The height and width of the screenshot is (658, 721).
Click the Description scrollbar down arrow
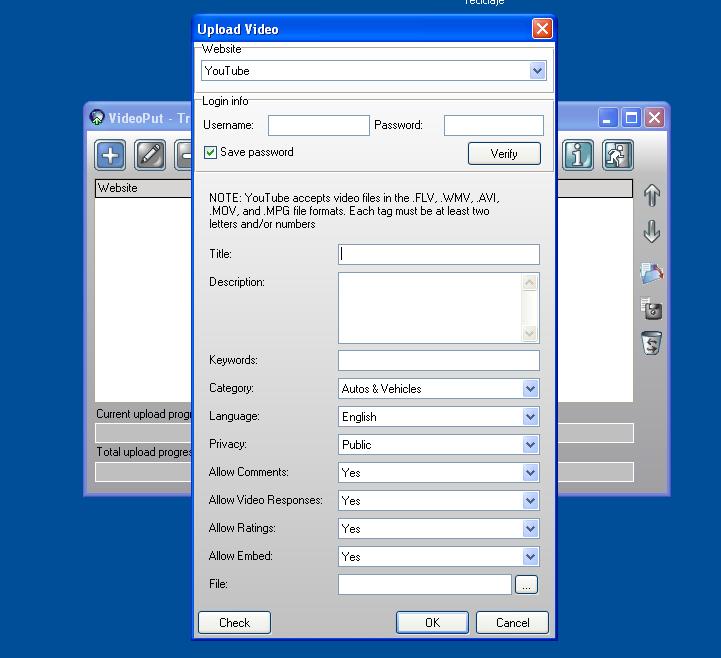[530, 333]
